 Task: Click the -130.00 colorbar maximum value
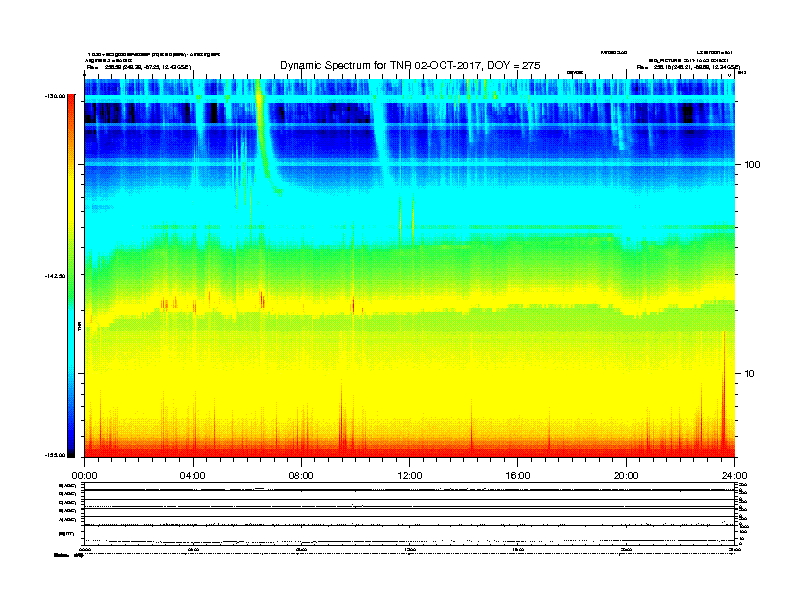tap(55, 96)
